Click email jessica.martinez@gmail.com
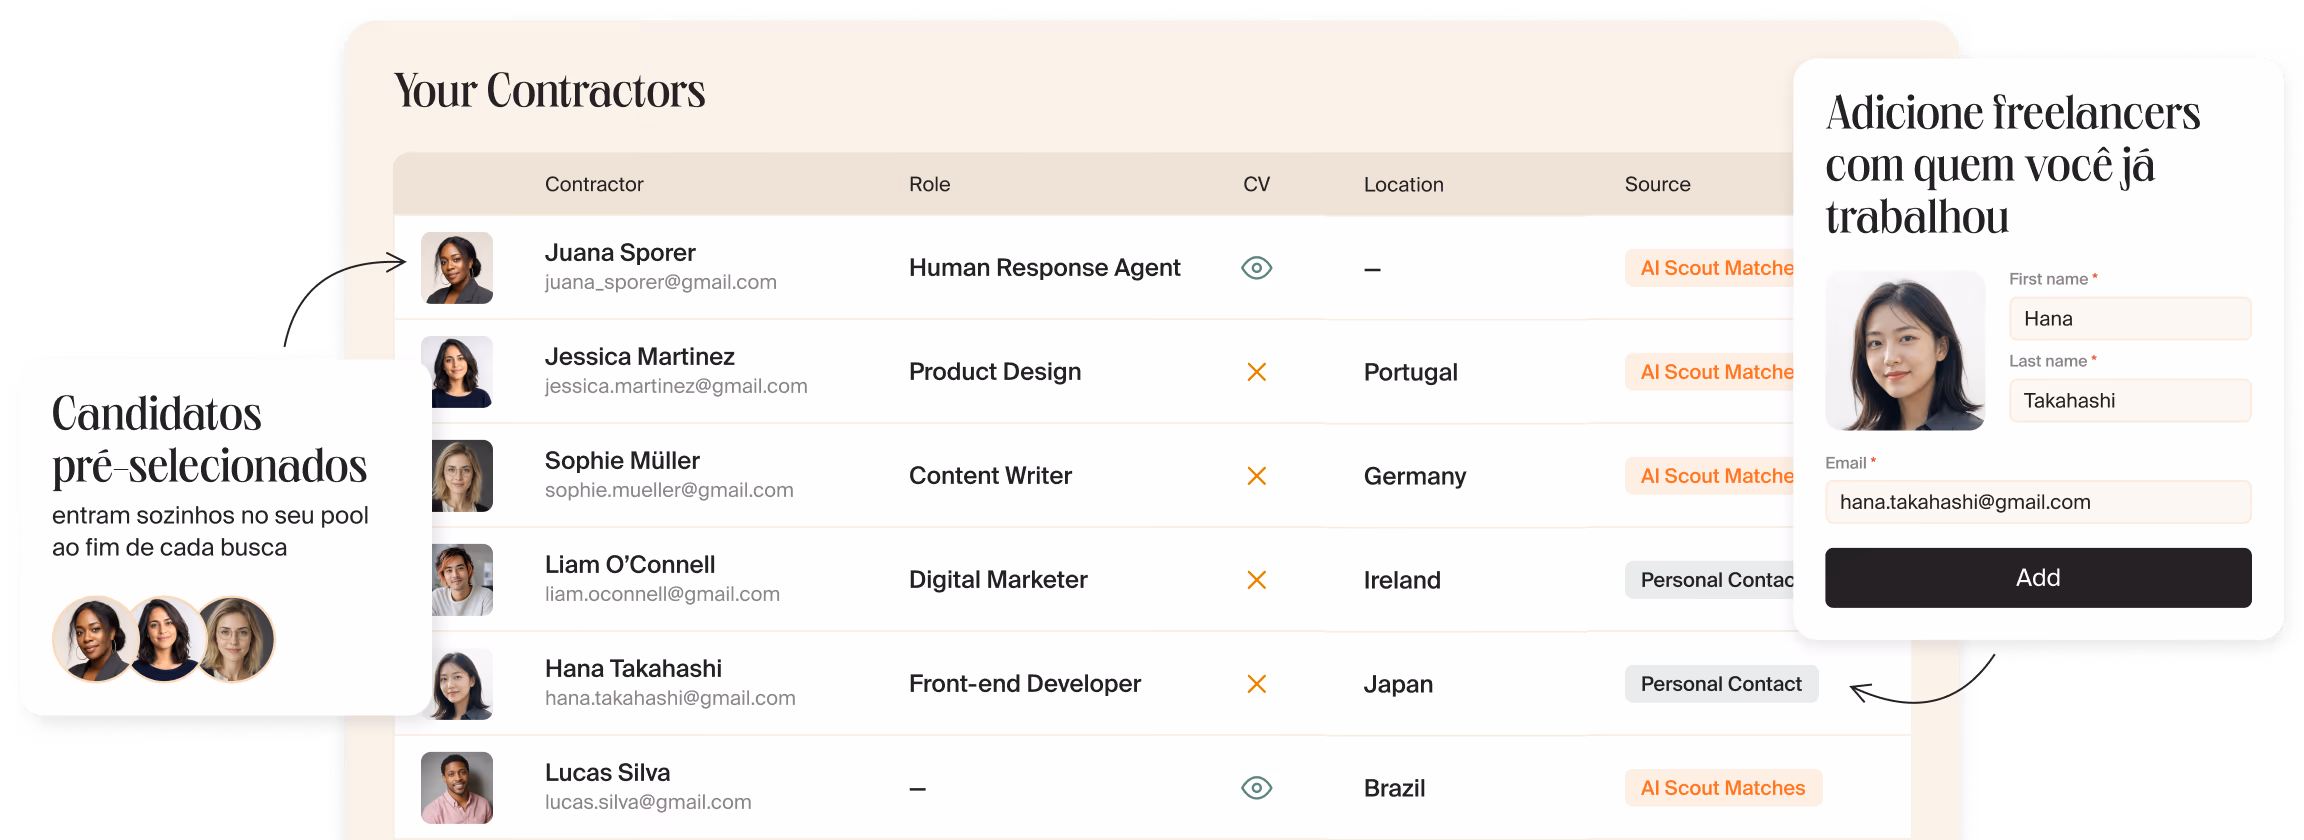The width and height of the screenshot is (2304, 840). (676, 386)
